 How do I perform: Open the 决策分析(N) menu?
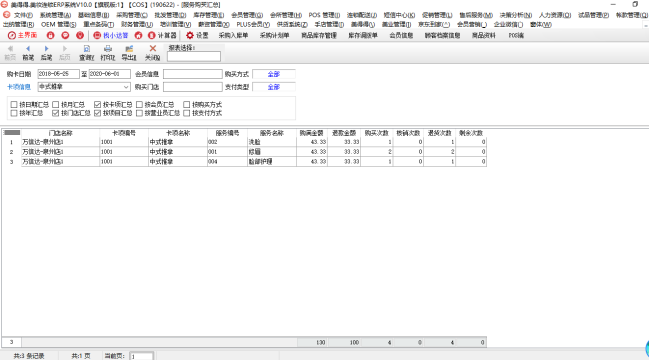pos(516,15)
